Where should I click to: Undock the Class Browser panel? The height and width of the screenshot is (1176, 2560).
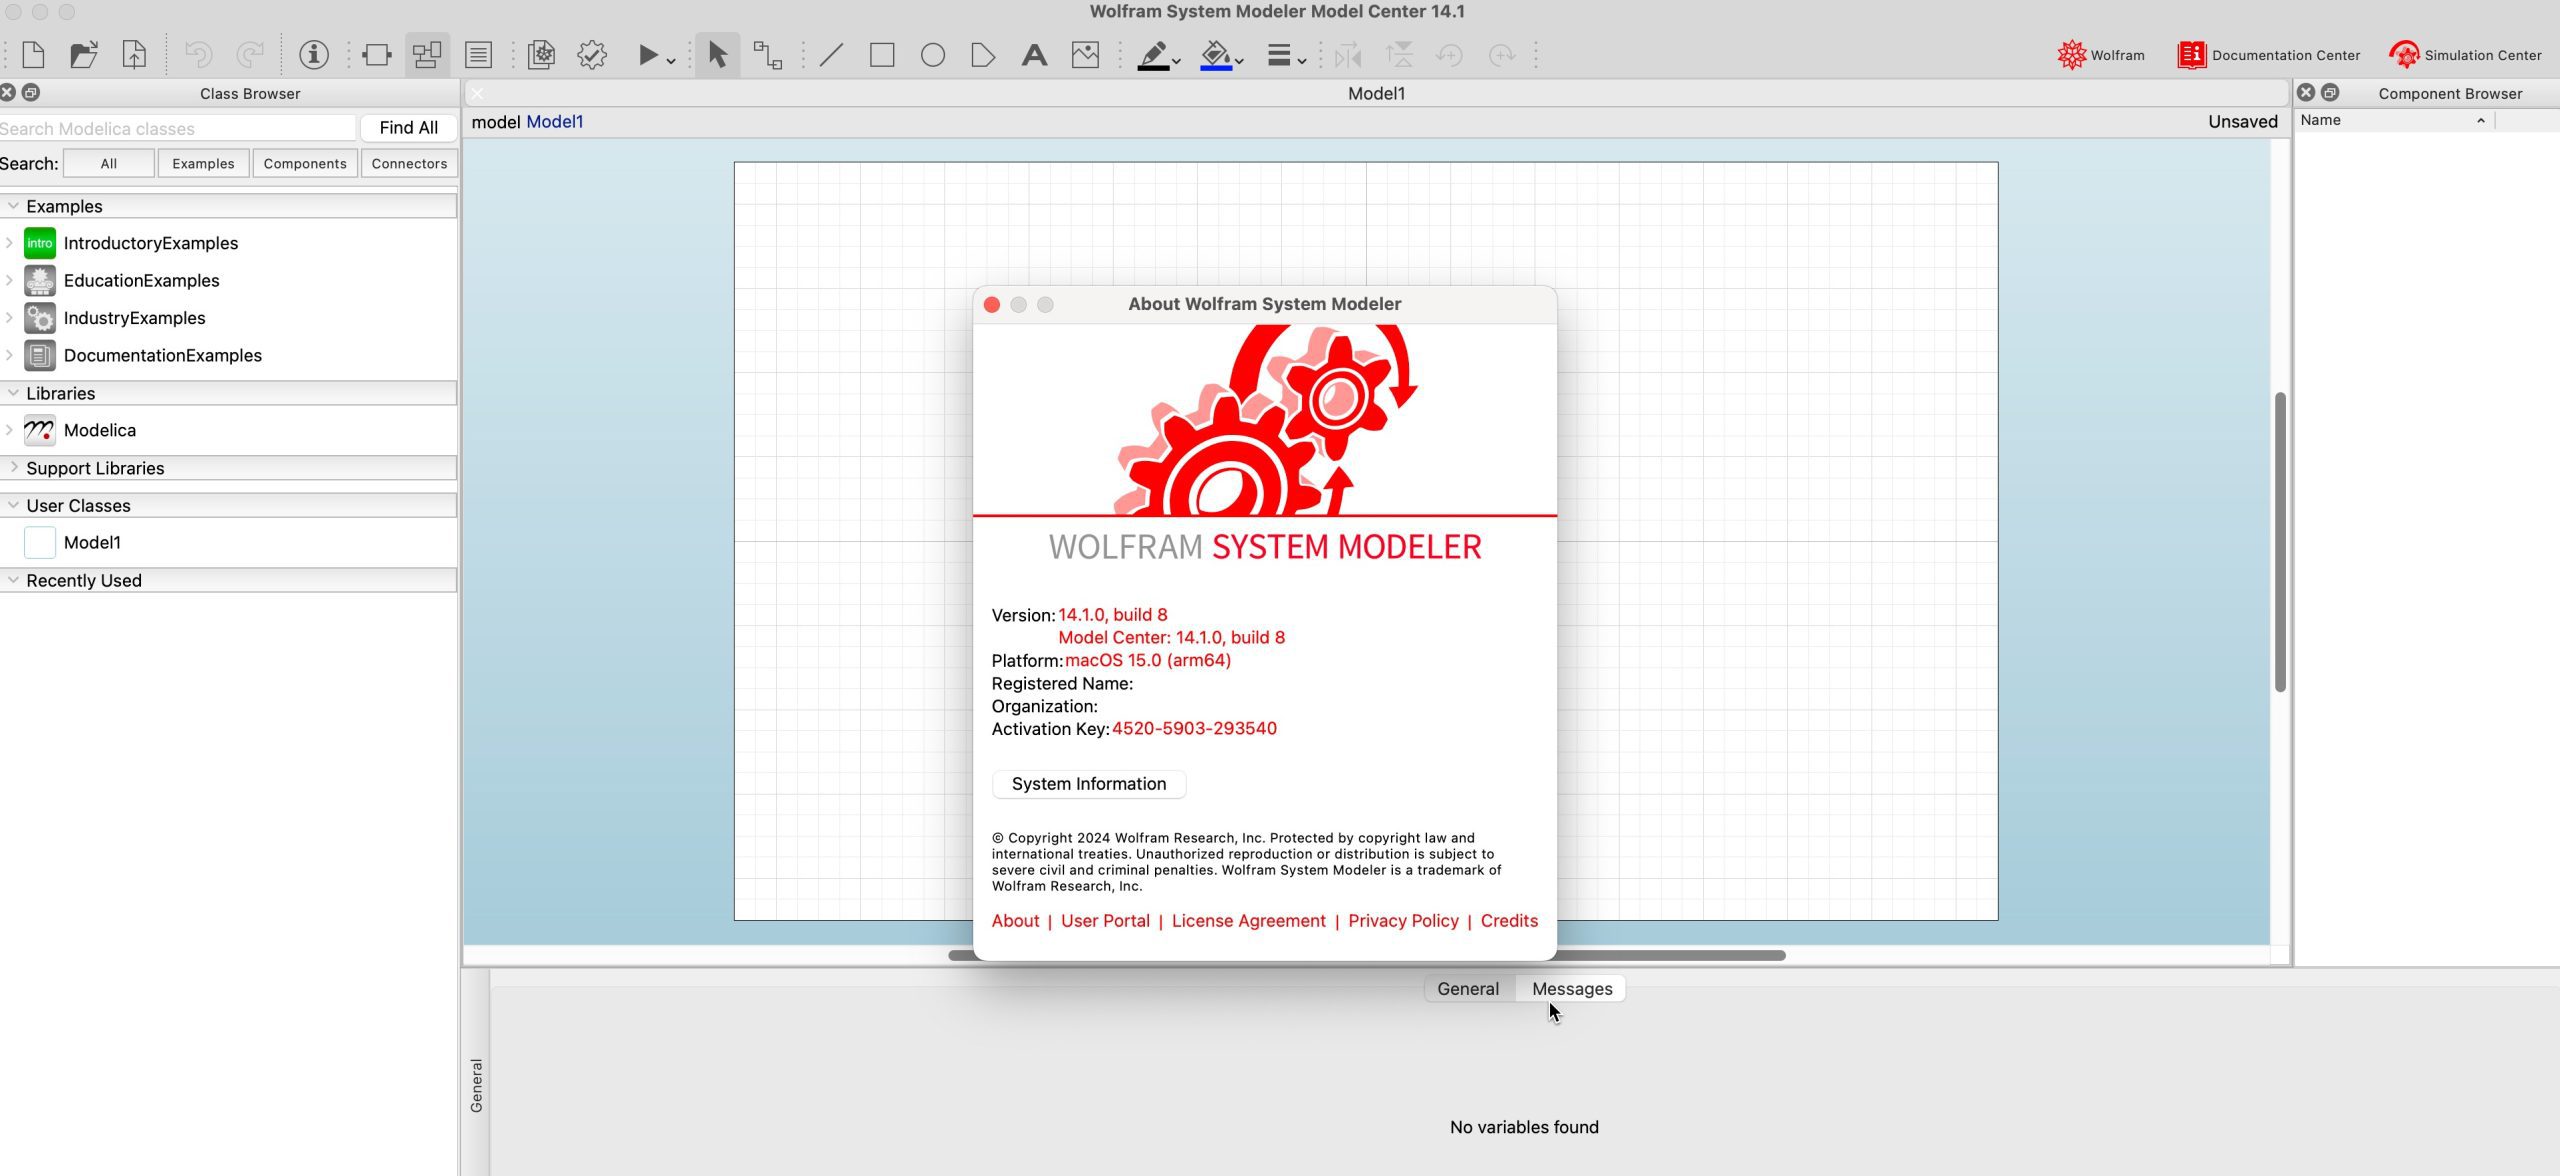[x=31, y=92]
